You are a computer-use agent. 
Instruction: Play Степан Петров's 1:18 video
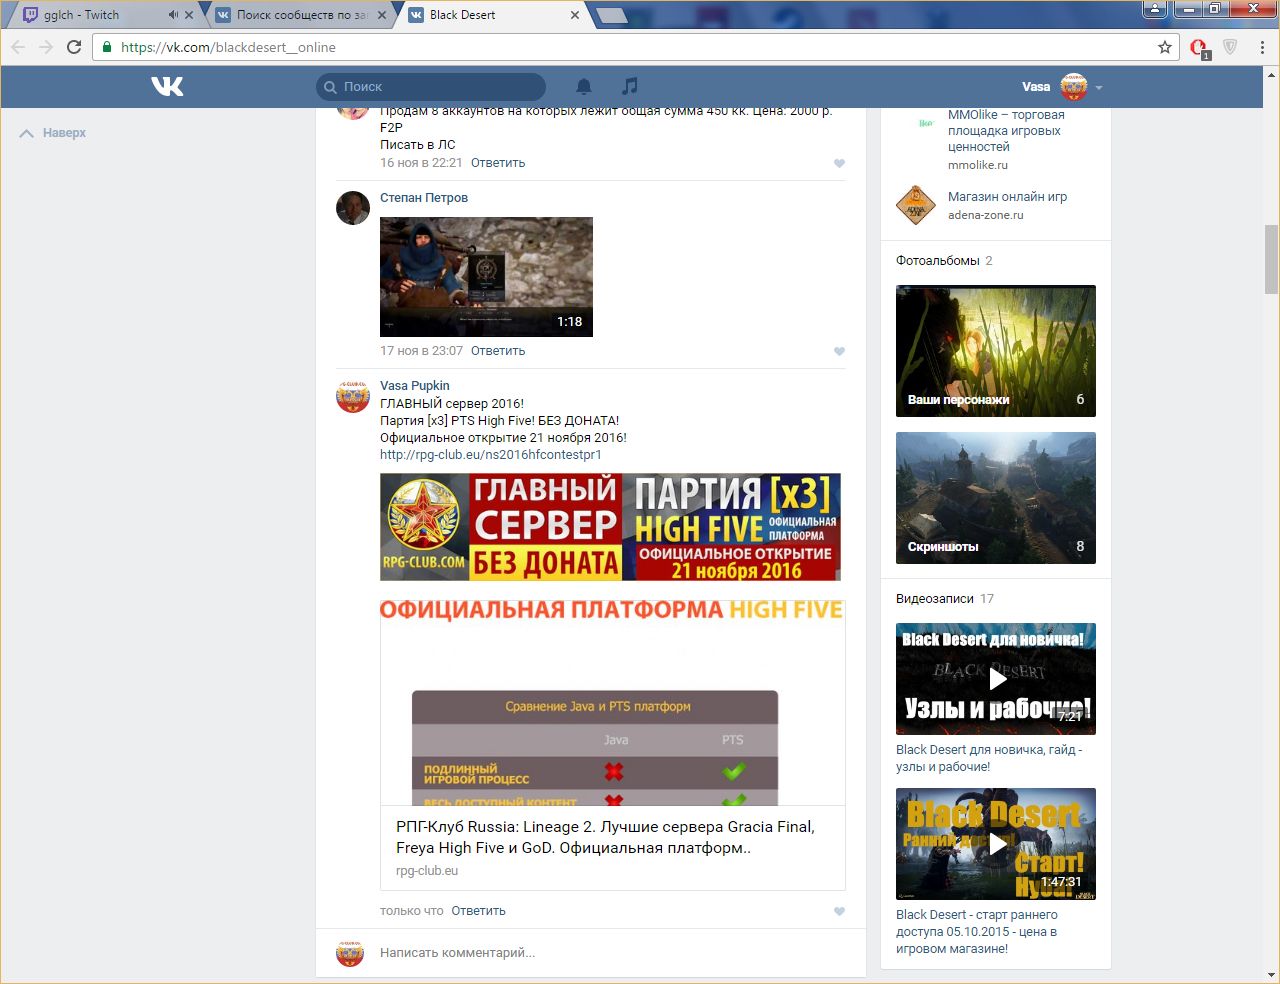486,277
